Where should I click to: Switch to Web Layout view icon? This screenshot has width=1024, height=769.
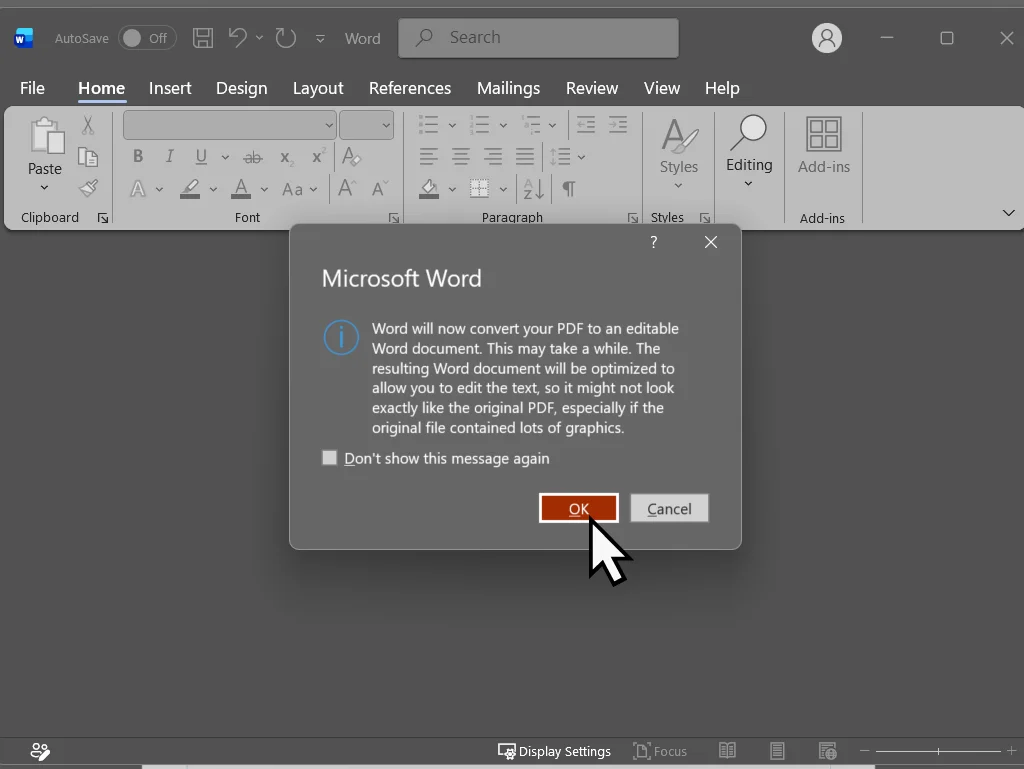[x=827, y=751]
